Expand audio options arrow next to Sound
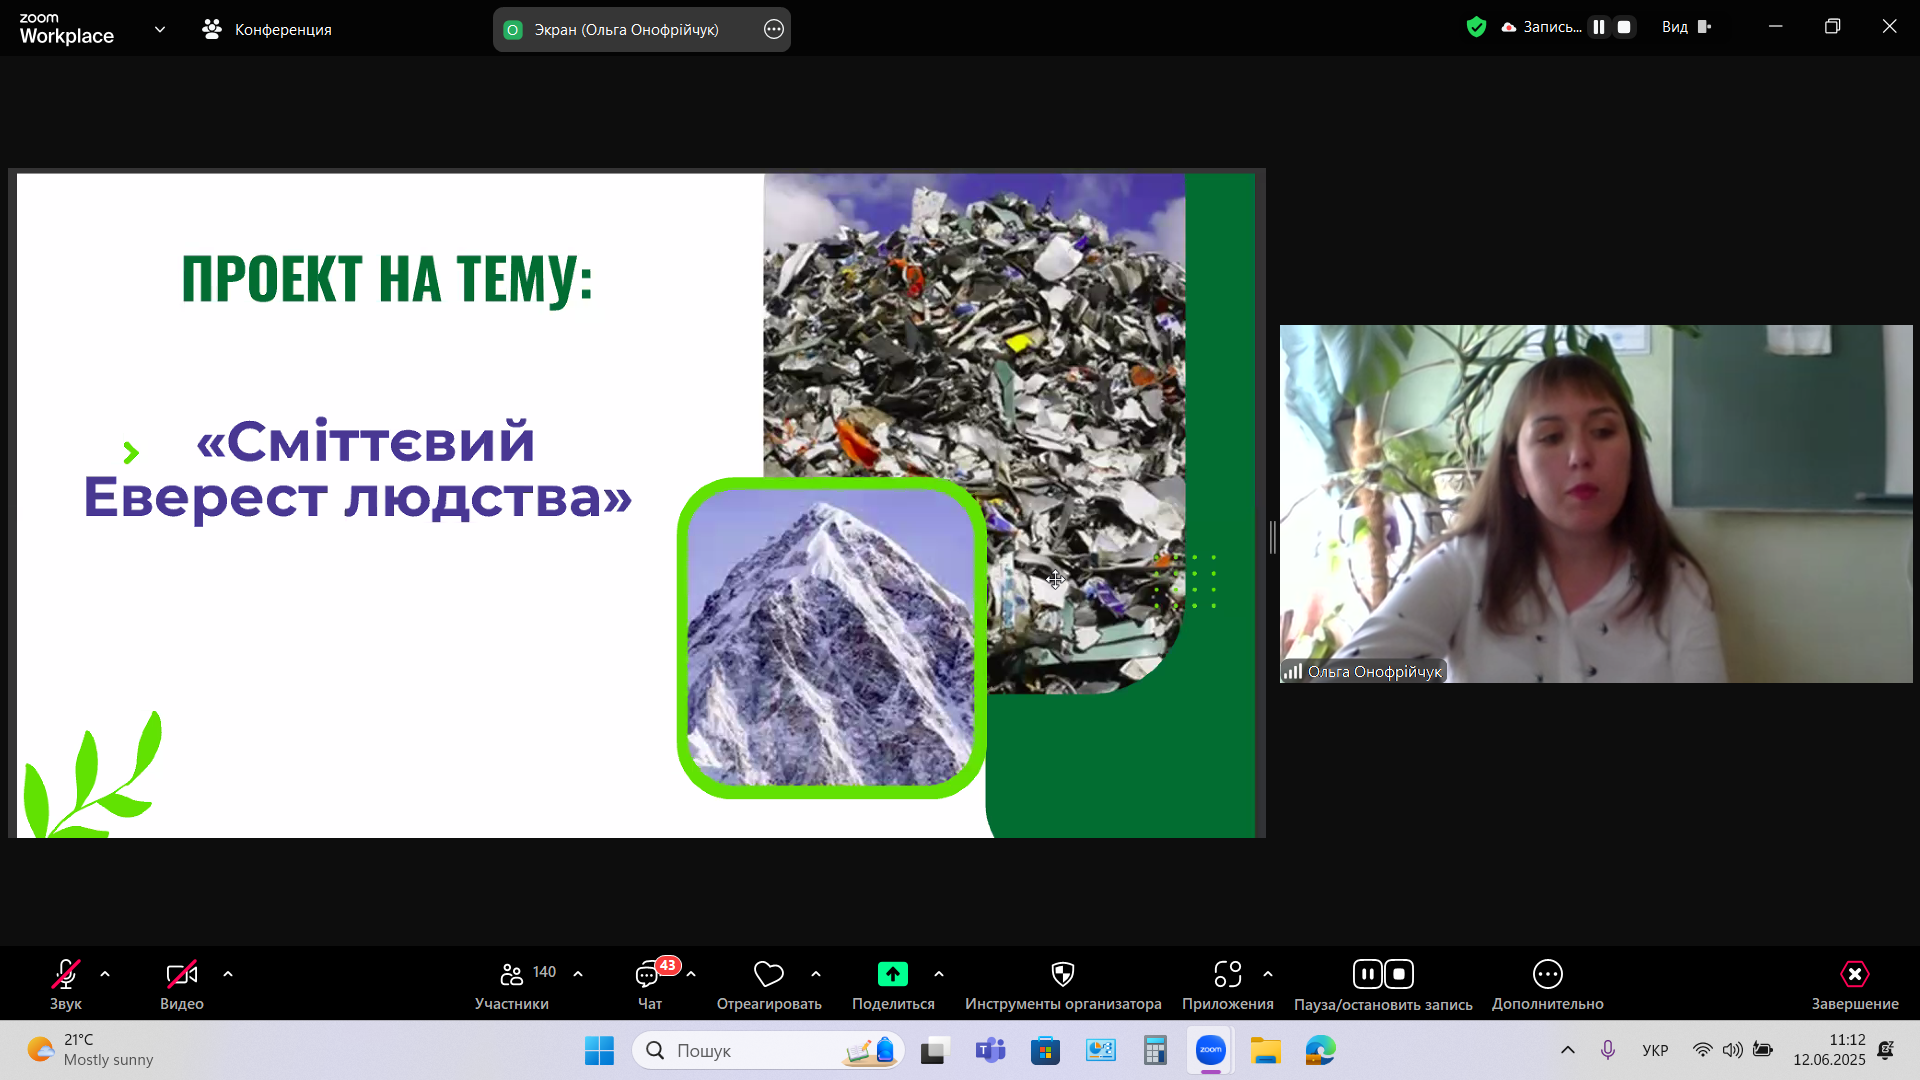The width and height of the screenshot is (1920, 1080). [x=105, y=974]
